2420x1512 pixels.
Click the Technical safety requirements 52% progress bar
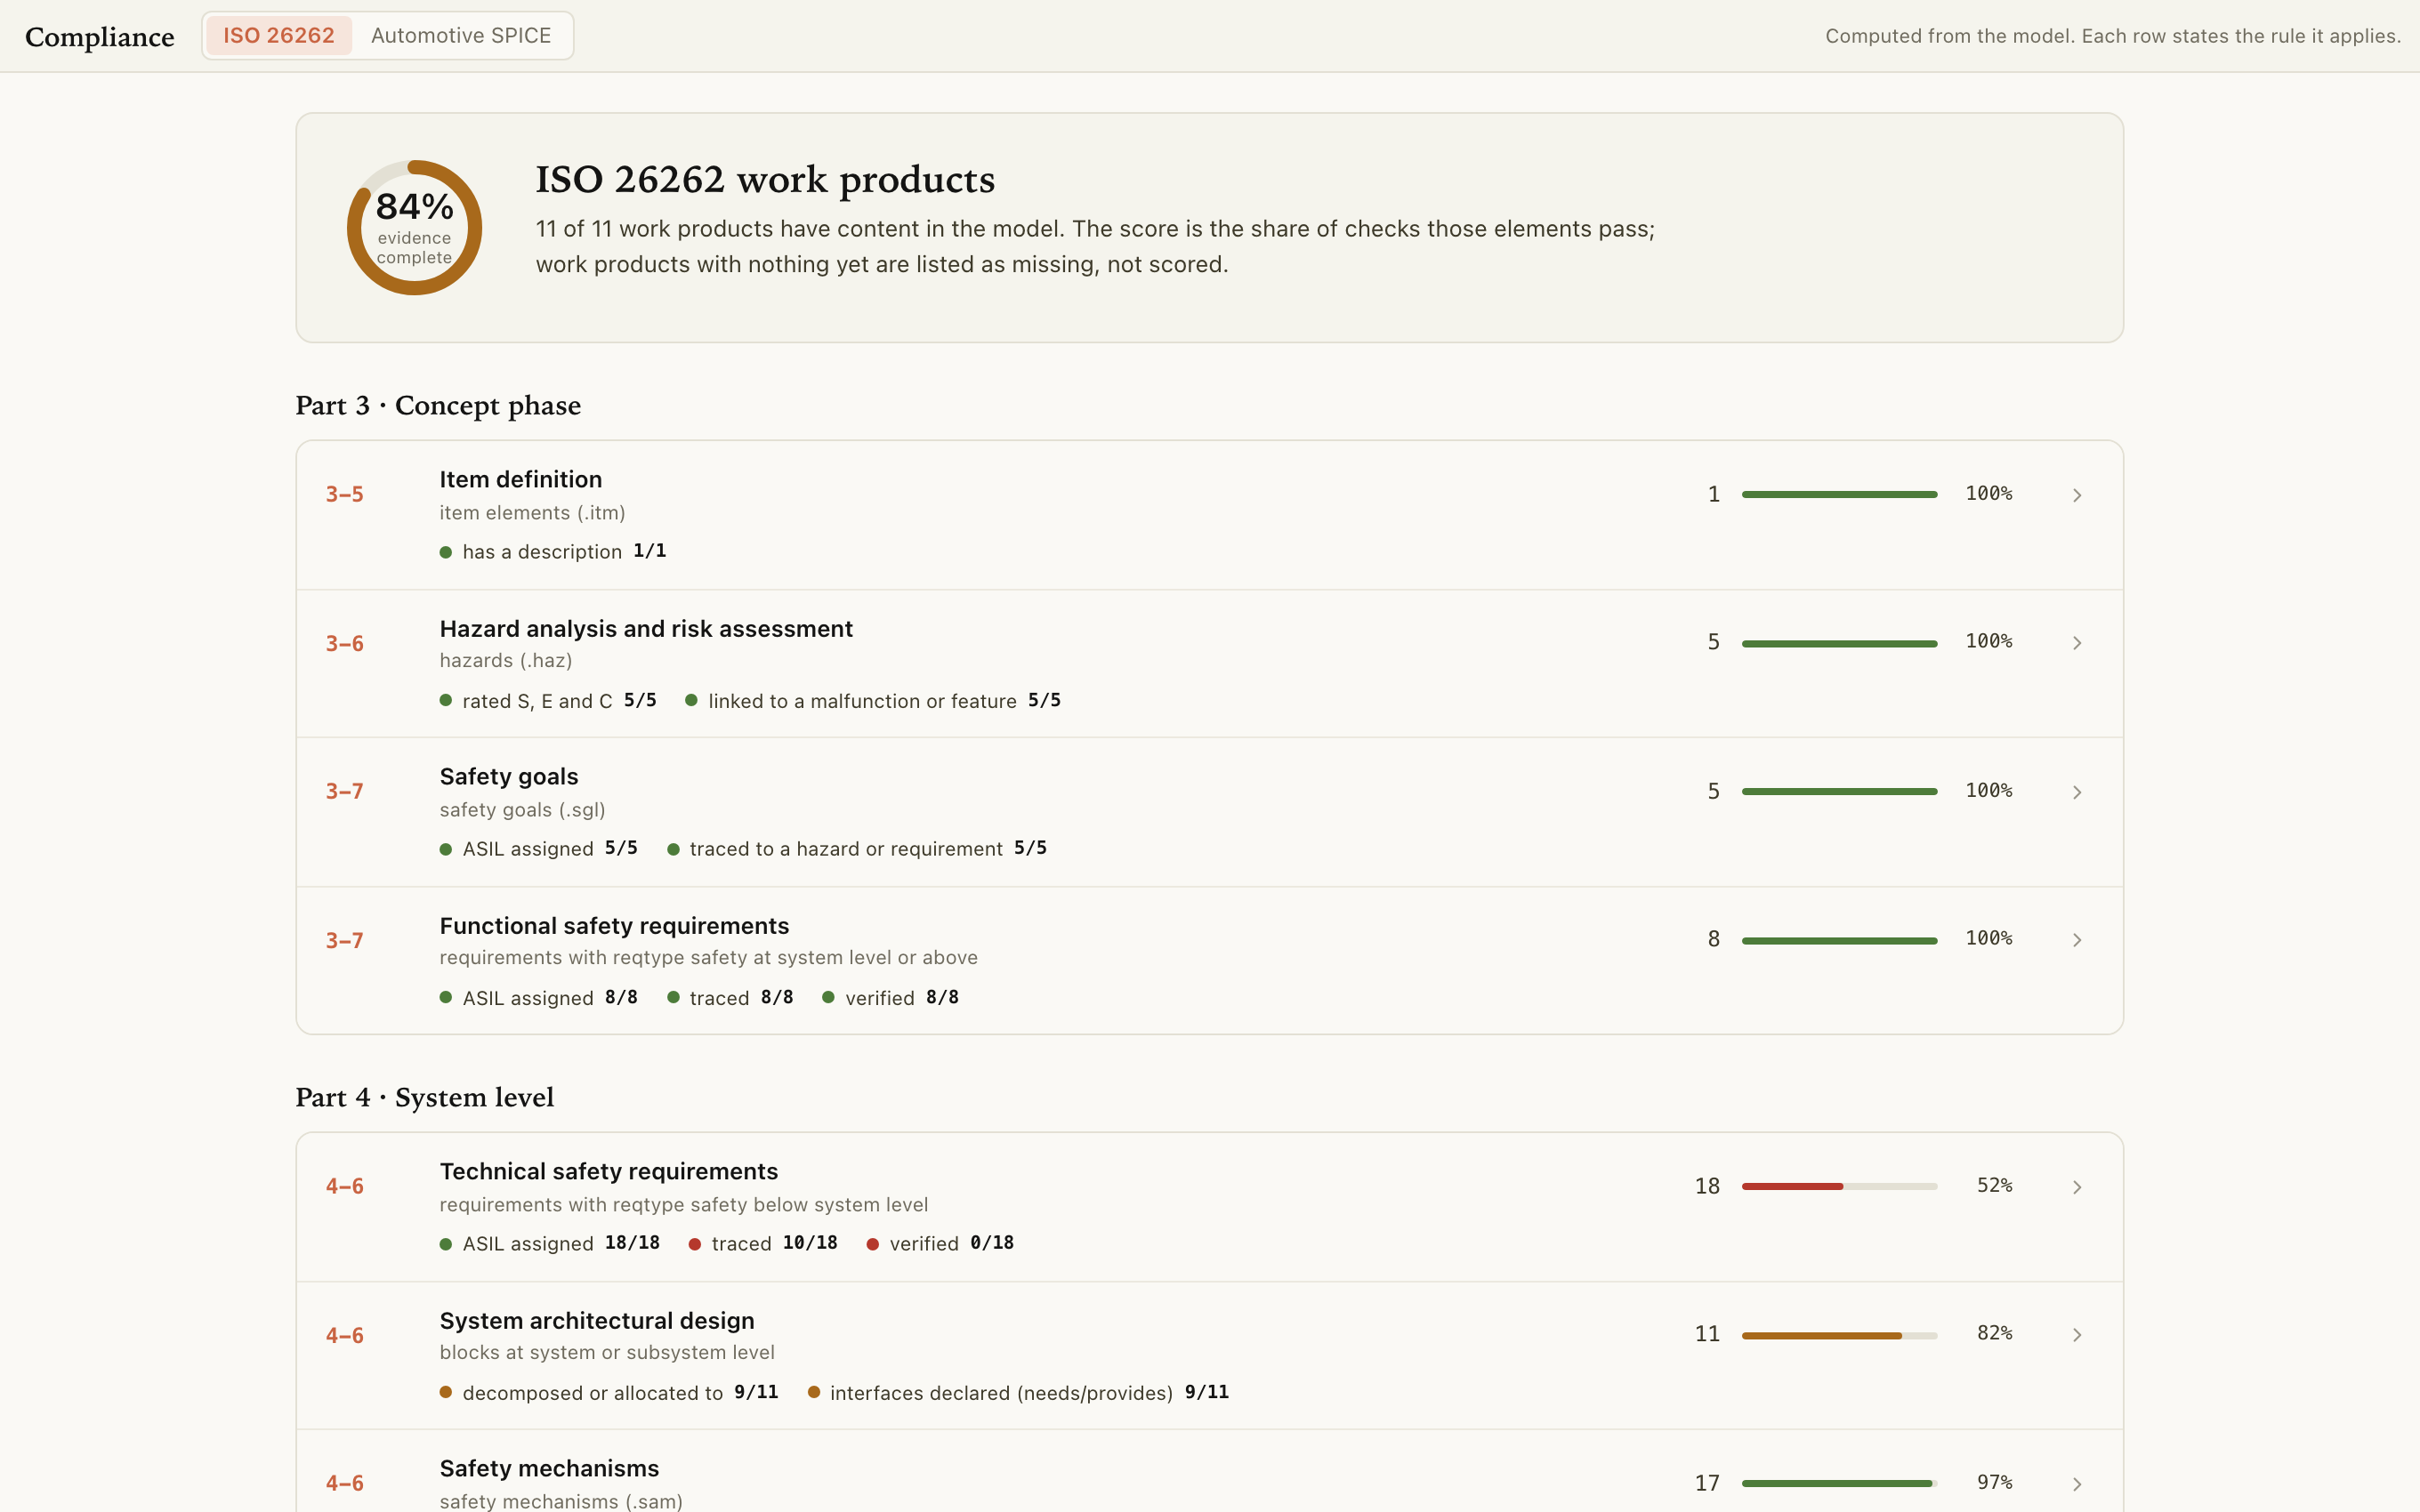click(x=1839, y=1187)
